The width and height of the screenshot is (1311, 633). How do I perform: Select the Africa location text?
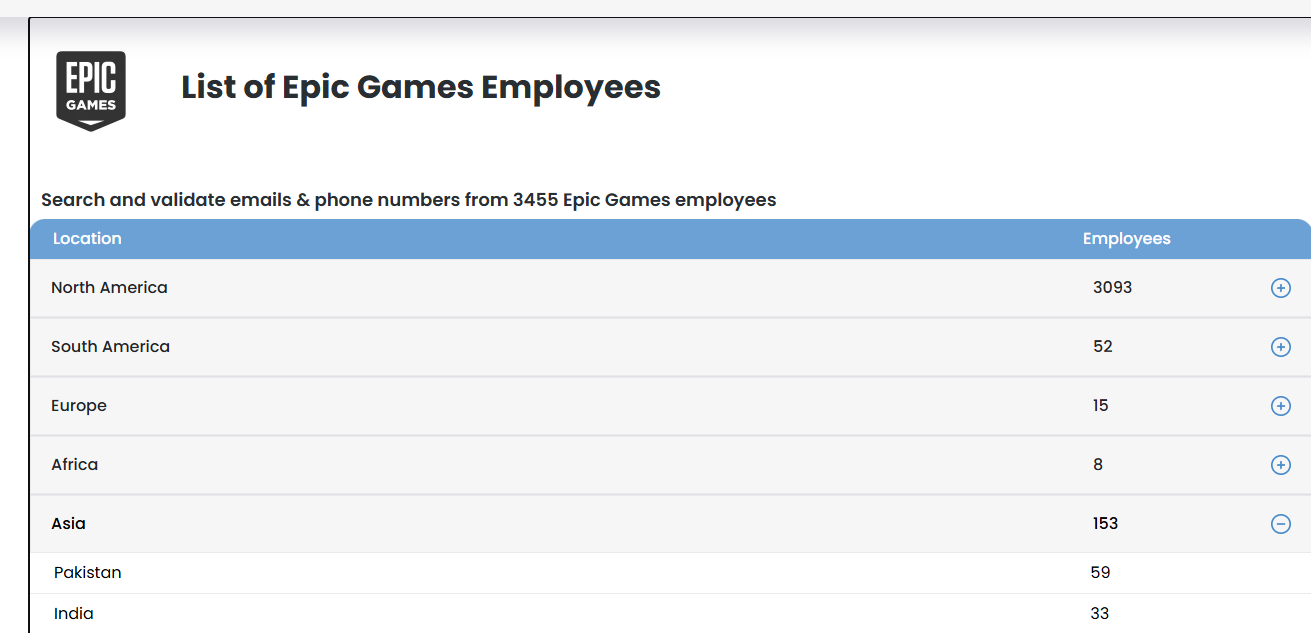pyautogui.click(x=74, y=464)
